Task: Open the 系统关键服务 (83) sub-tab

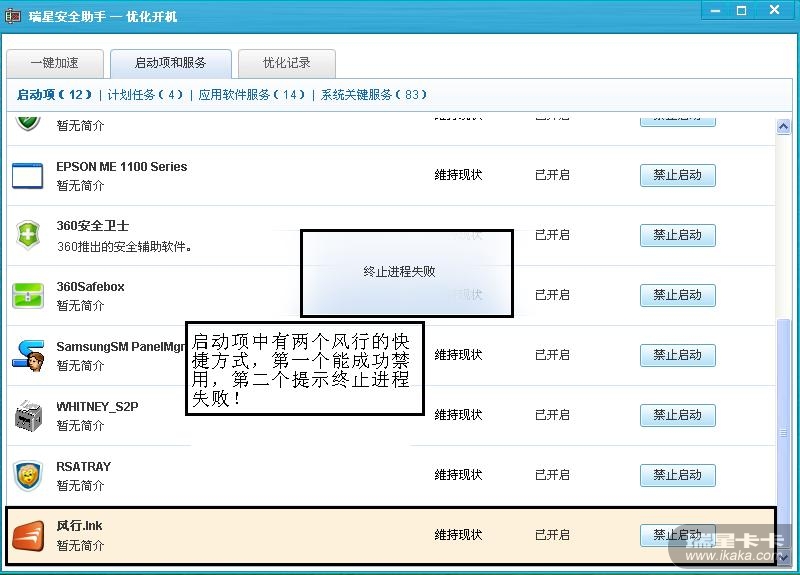Action: pyautogui.click(x=373, y=94)
